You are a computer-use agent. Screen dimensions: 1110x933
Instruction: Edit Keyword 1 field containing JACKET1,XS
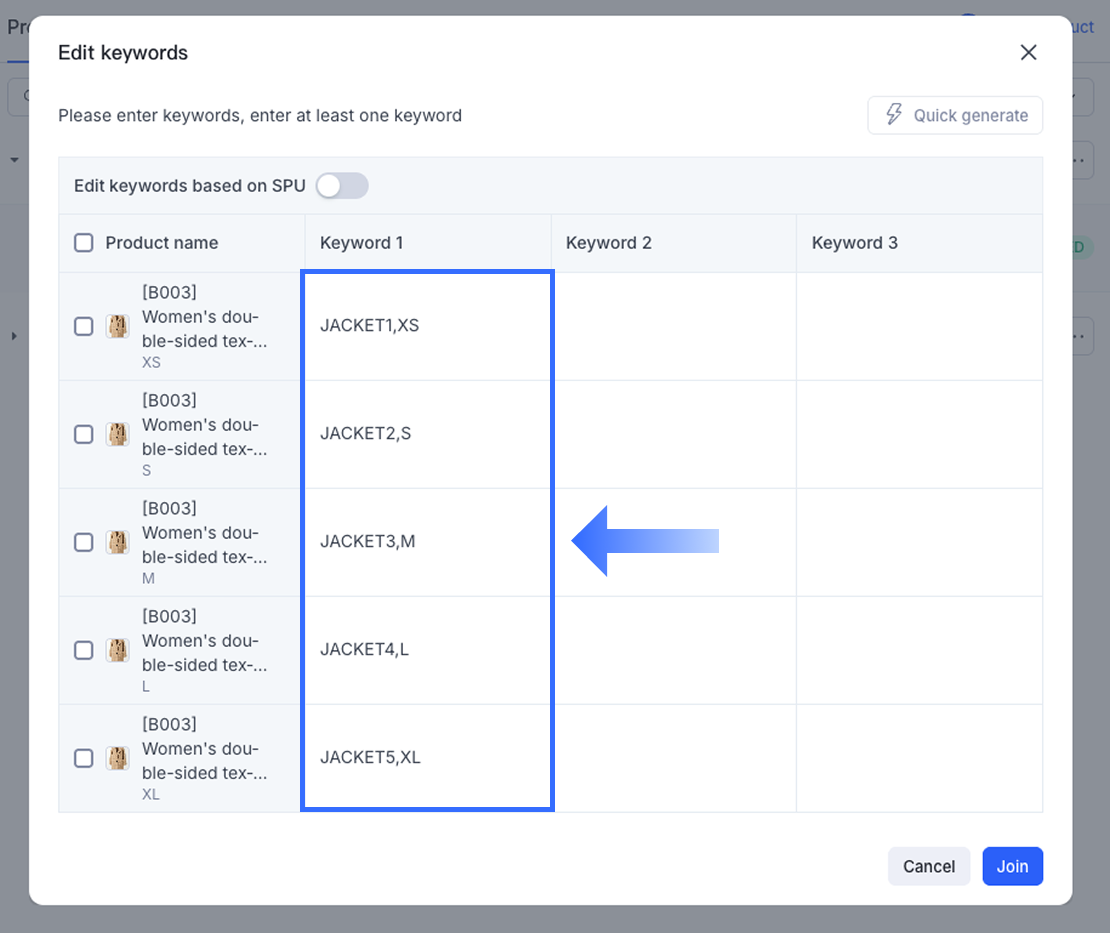427,326
